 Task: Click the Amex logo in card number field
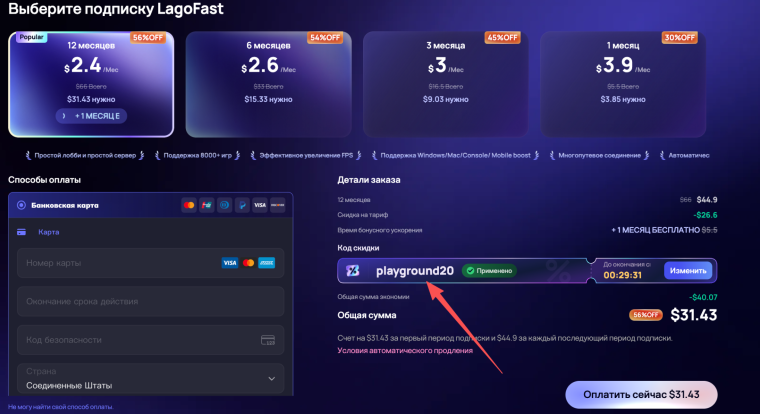tap(267, 263)
